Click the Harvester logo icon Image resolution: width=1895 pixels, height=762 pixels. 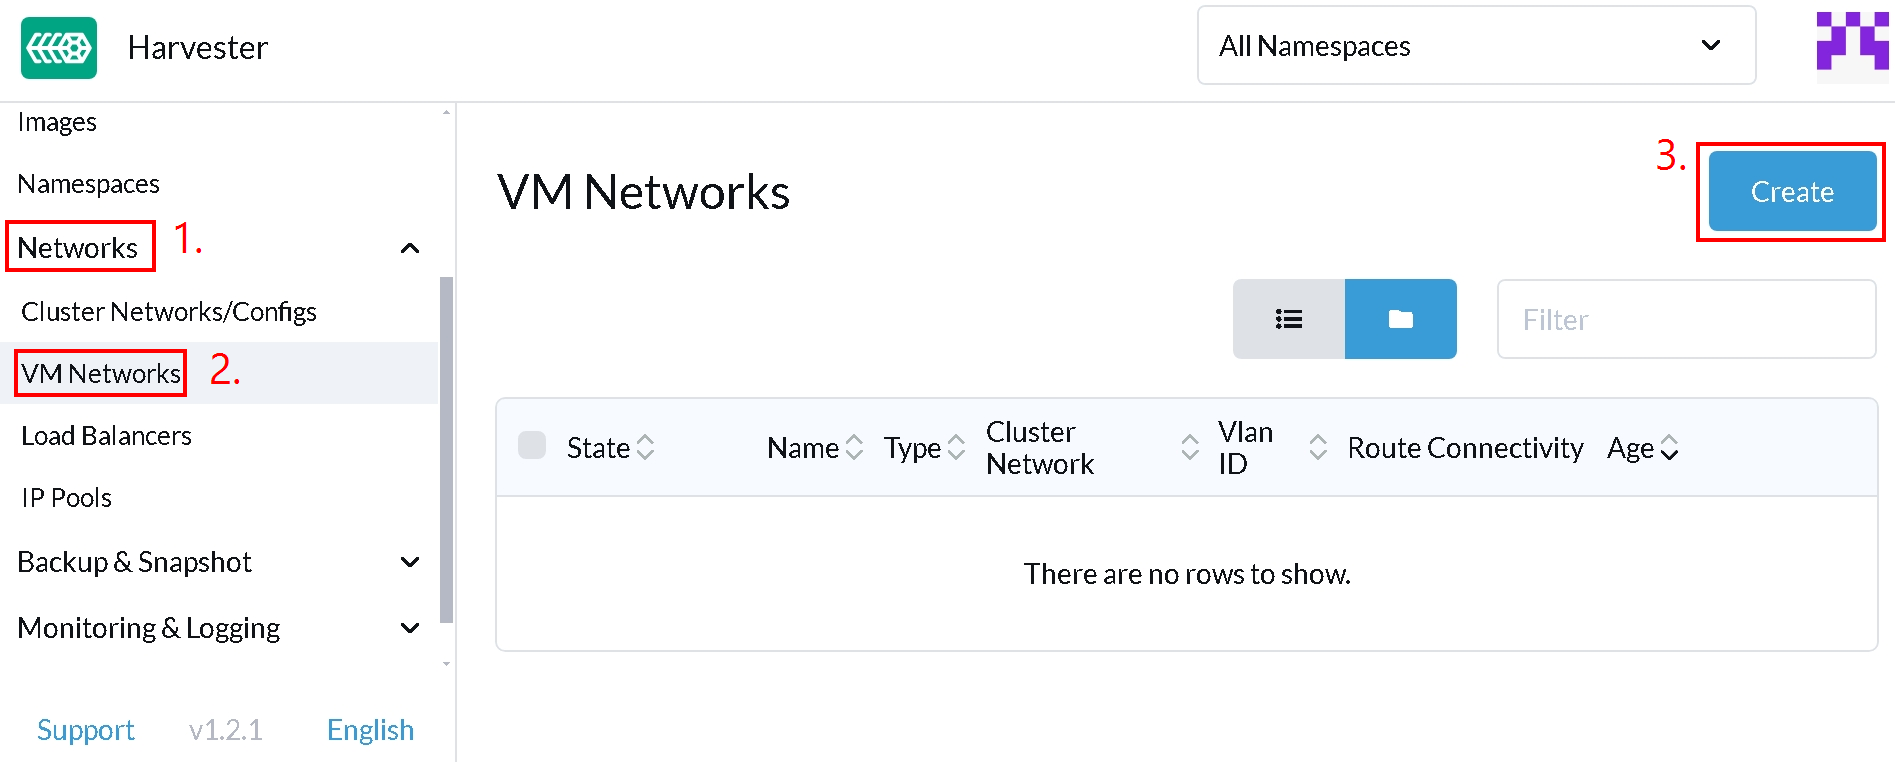click(x=59, y=48)
